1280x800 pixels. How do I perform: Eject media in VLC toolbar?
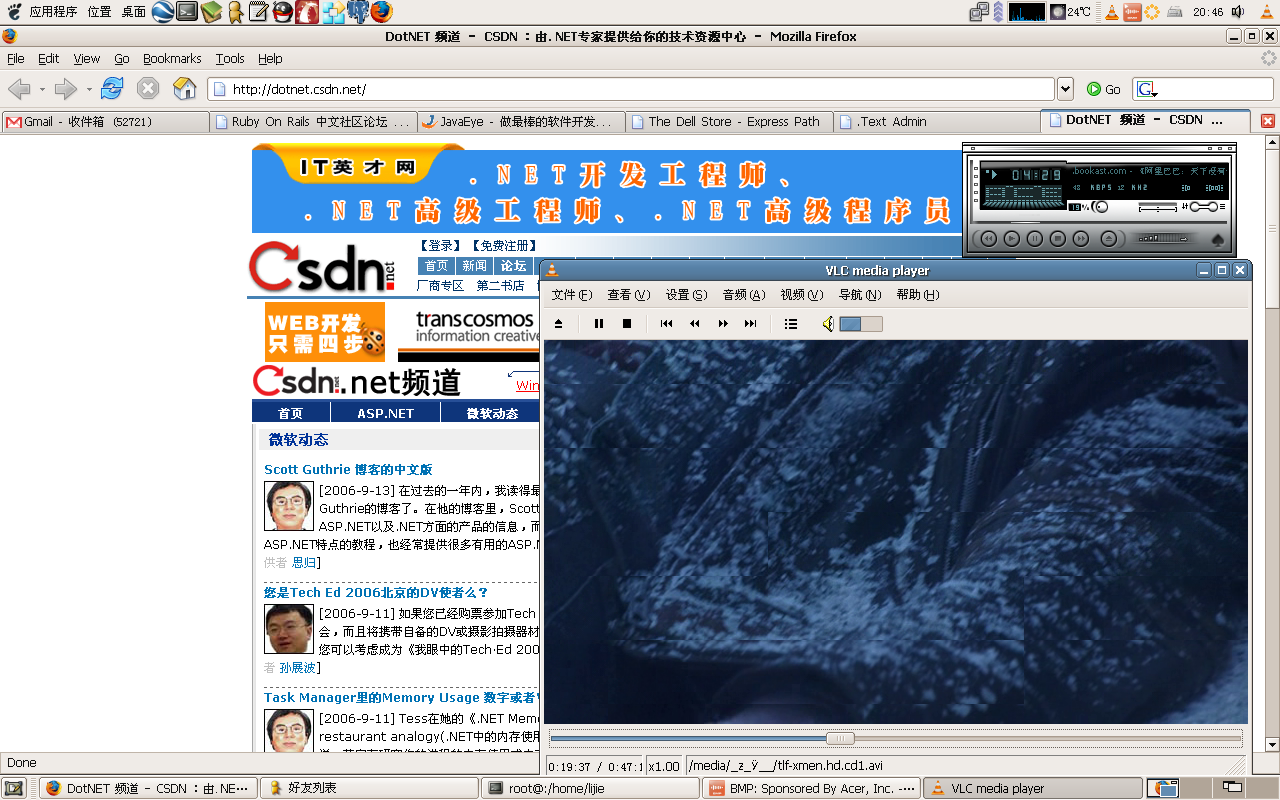(x=559, y=324)
